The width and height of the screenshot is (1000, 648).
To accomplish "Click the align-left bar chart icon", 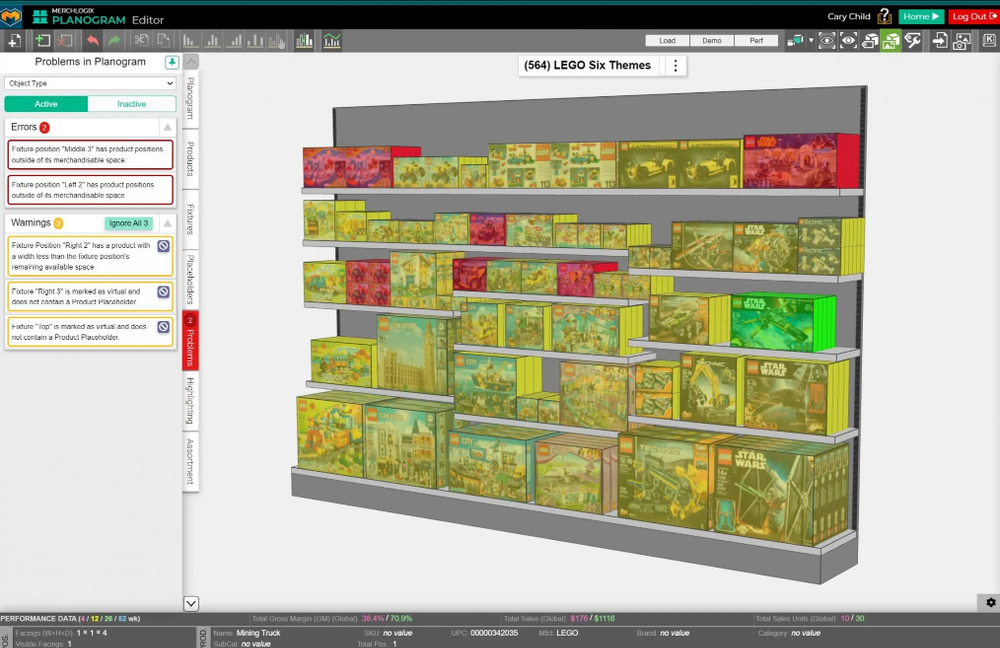I will [190, 41].
